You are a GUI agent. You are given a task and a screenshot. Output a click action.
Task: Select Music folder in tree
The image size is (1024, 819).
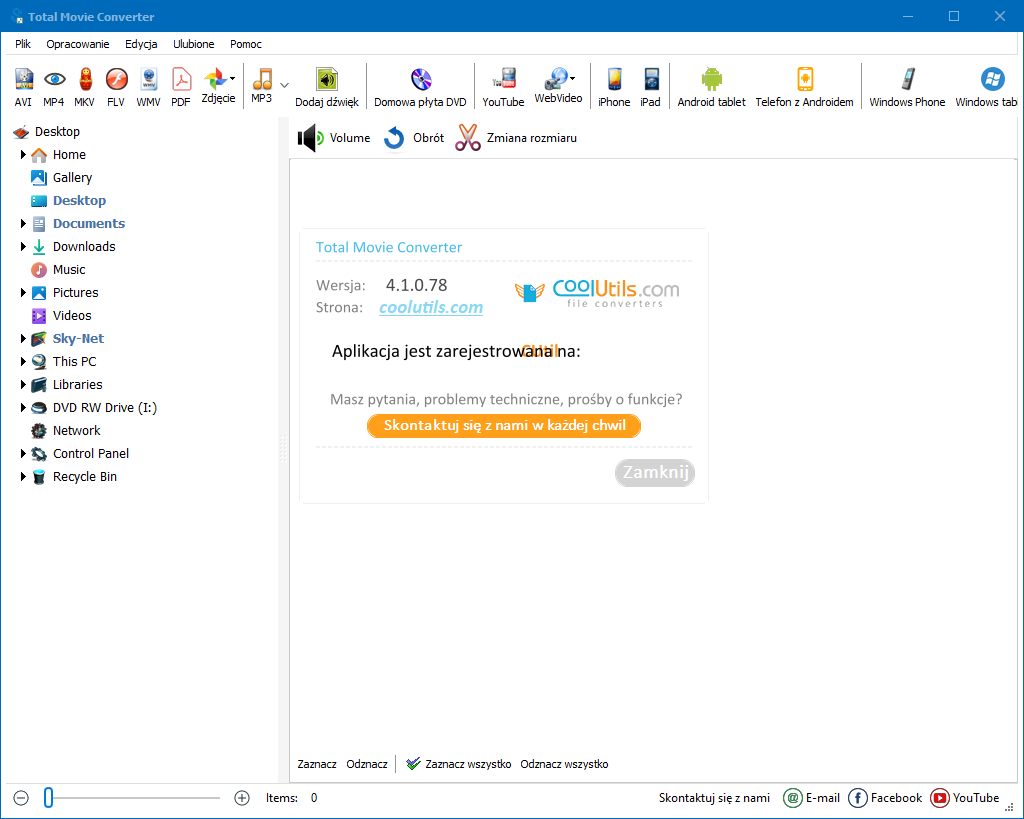59,270
